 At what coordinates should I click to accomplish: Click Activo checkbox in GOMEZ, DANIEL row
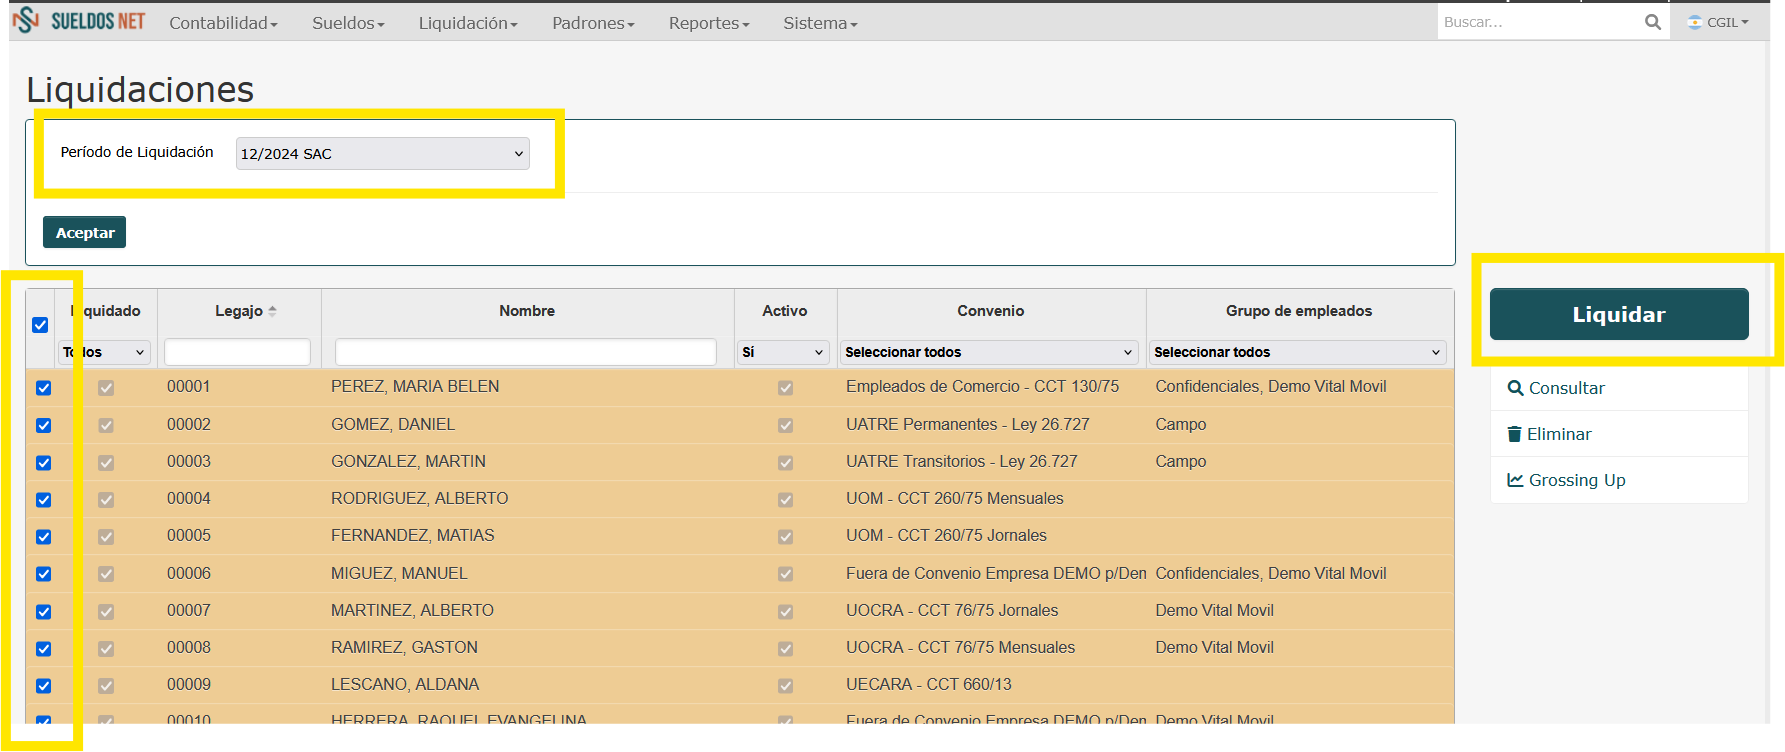pos(785,425)
